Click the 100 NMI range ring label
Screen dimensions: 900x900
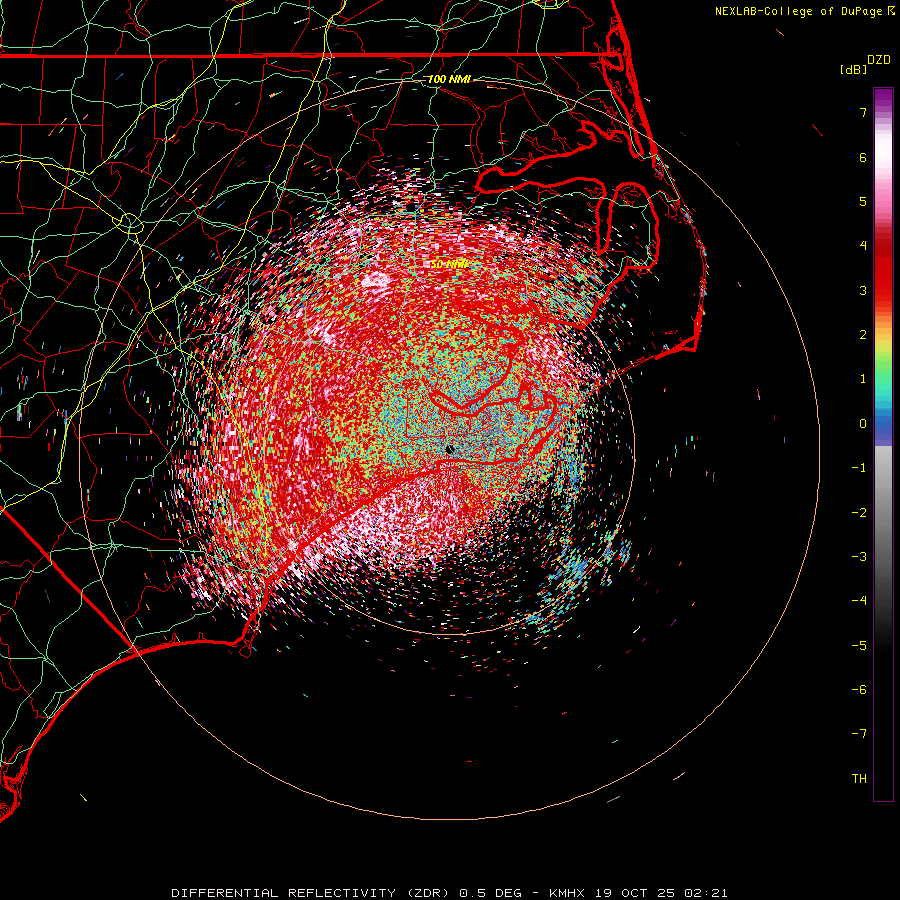pos(449,79)
